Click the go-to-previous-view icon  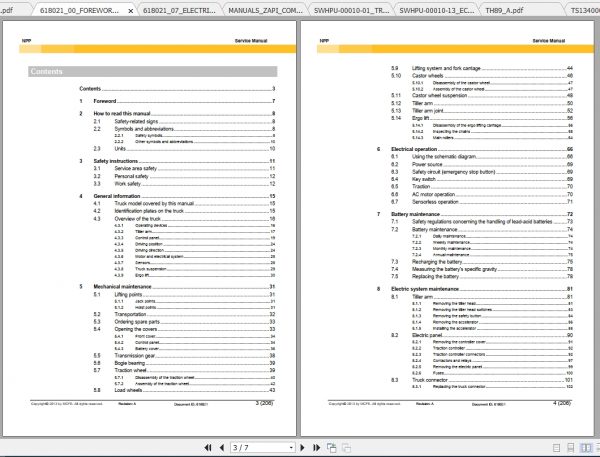click(x=331, y=447)
